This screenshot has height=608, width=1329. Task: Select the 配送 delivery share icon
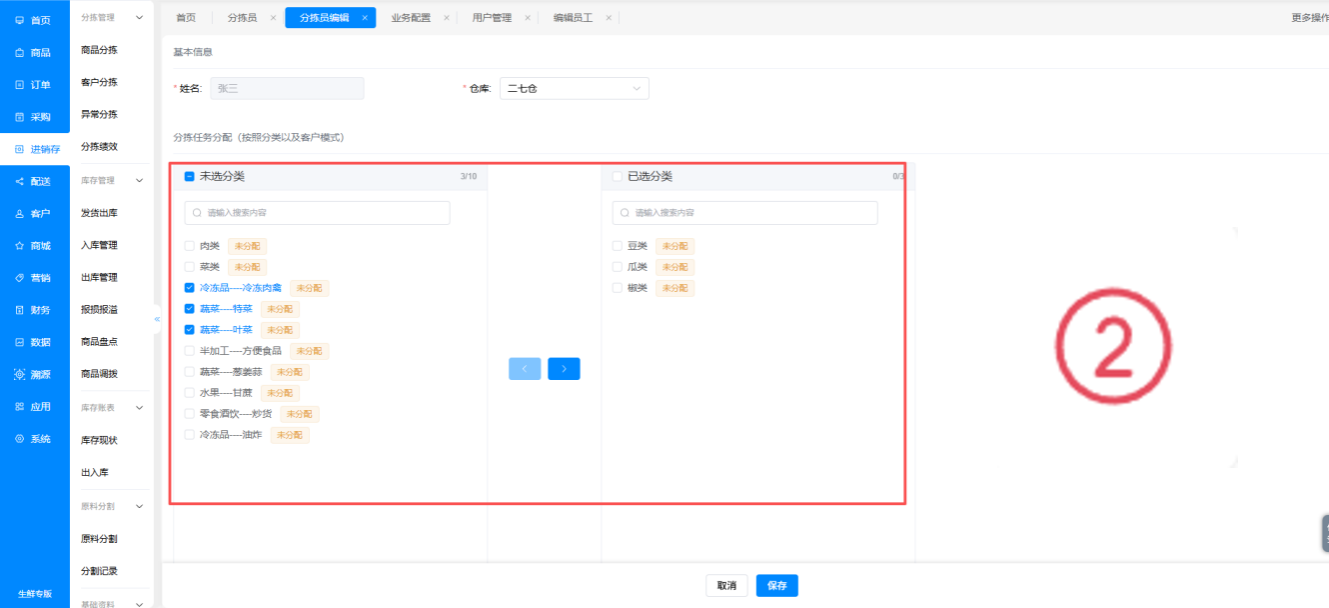point(20,181)
